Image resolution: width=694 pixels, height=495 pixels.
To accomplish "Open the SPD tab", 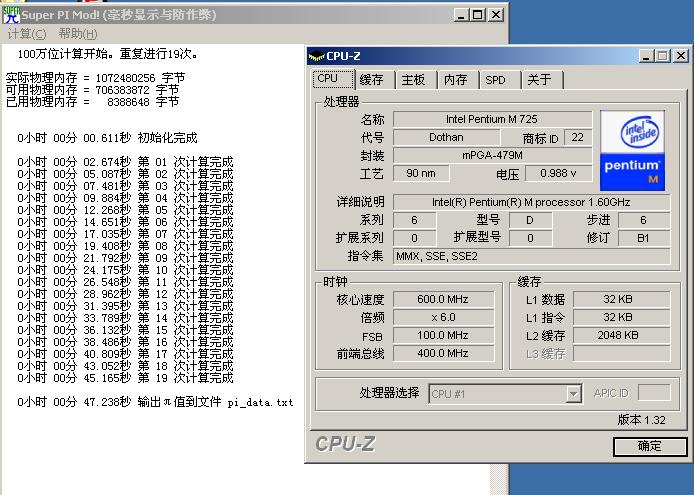I will [496, 80].
